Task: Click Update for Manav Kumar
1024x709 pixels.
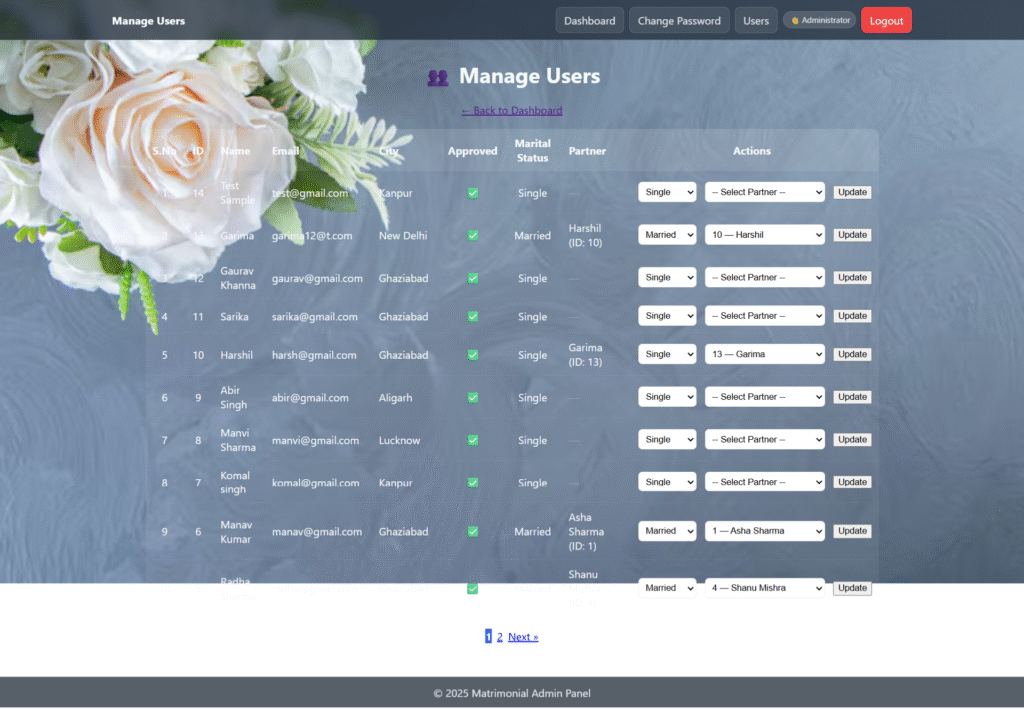Action: pyautogui.click(x=851, y=531)
